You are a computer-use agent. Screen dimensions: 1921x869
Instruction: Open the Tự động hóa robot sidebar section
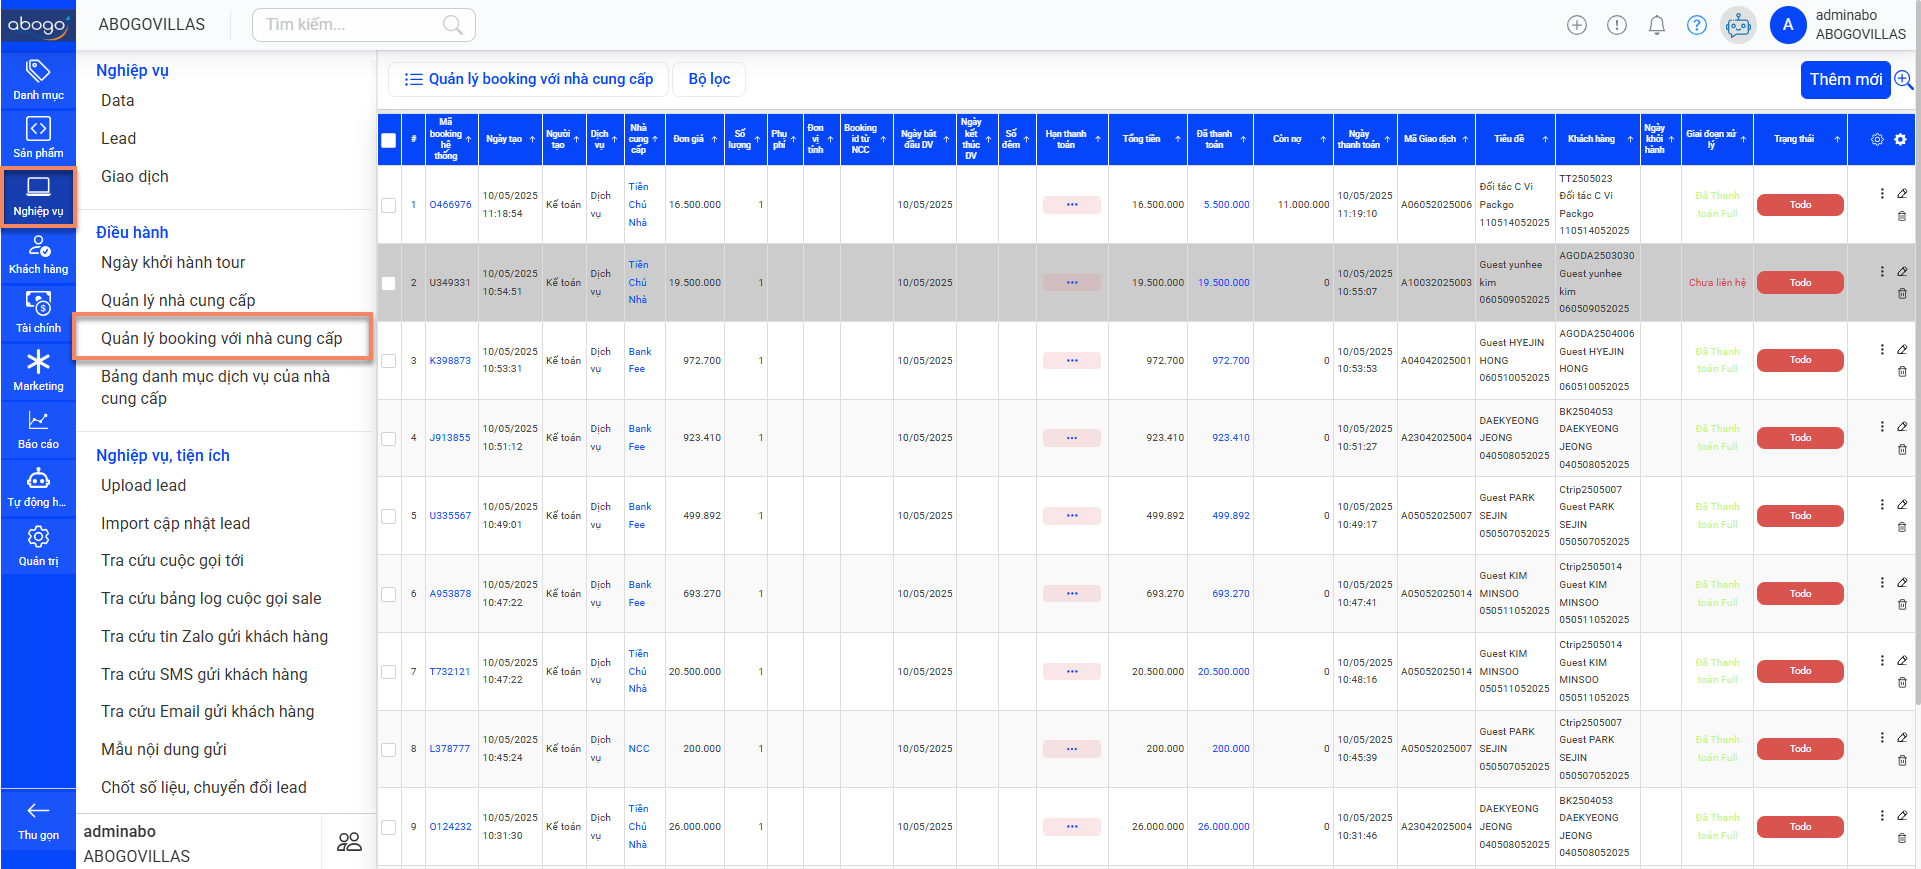pyautogui.click(x=38, y=487)
